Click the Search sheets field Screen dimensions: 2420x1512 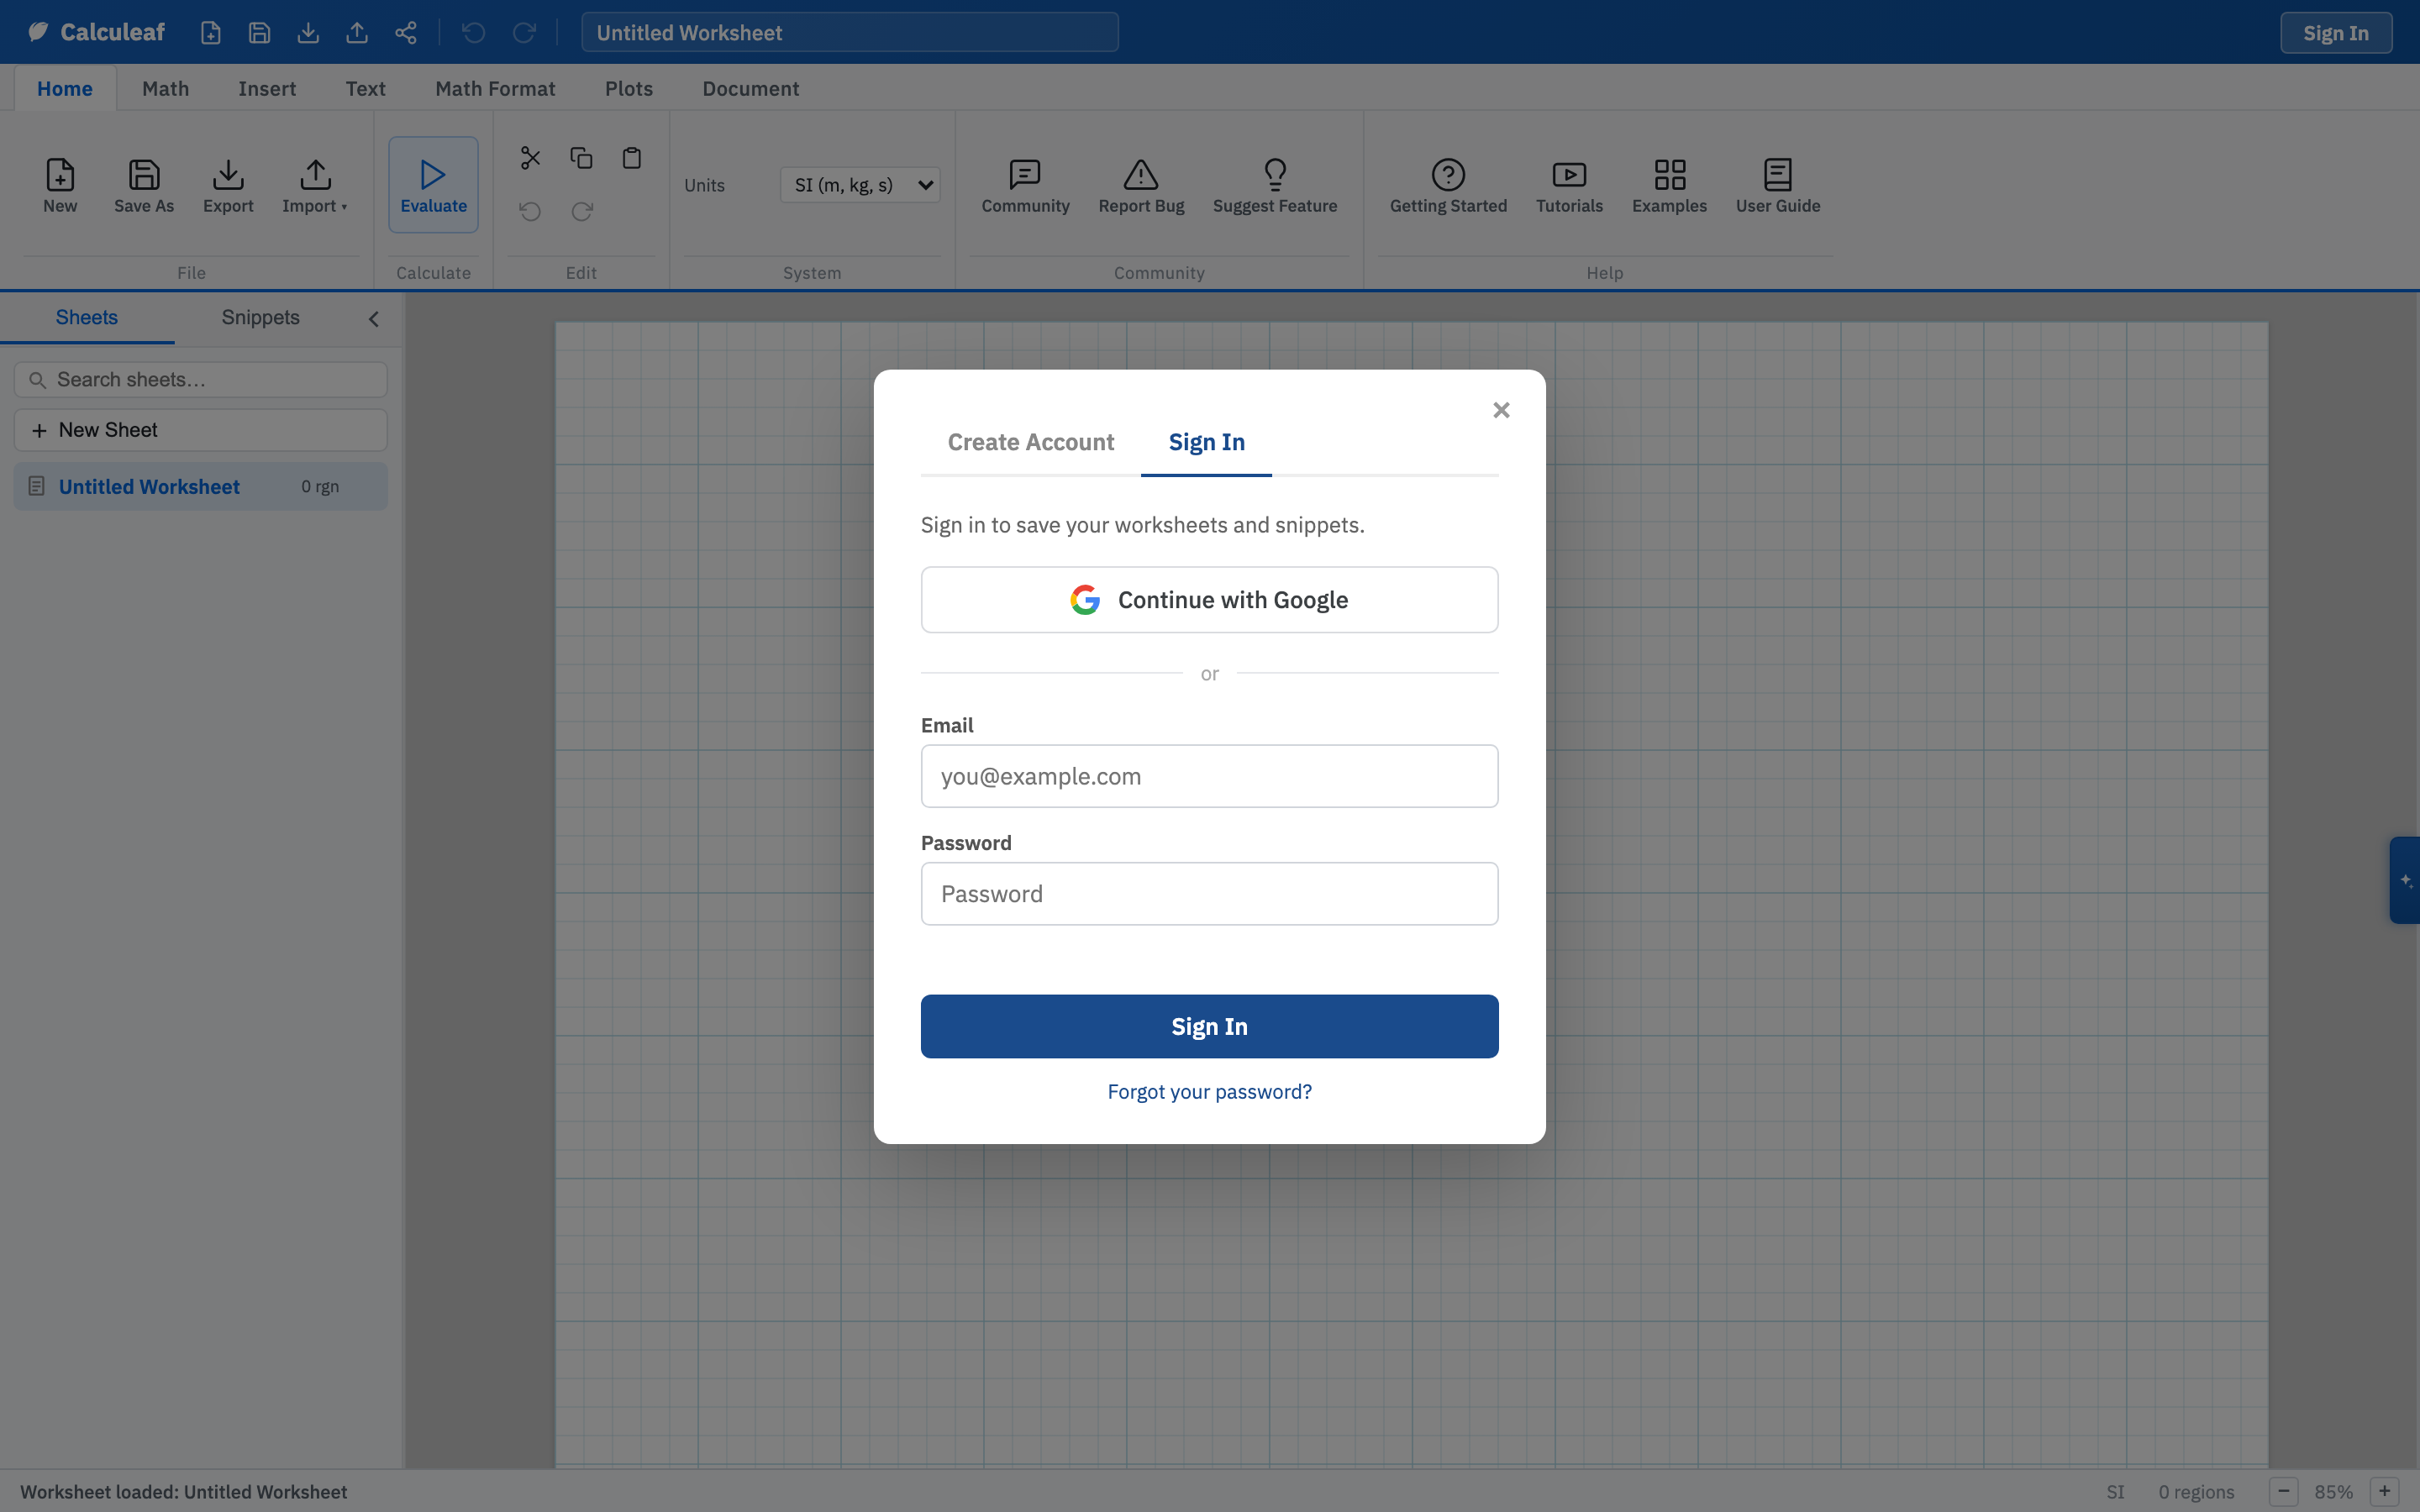coord(201,380)
